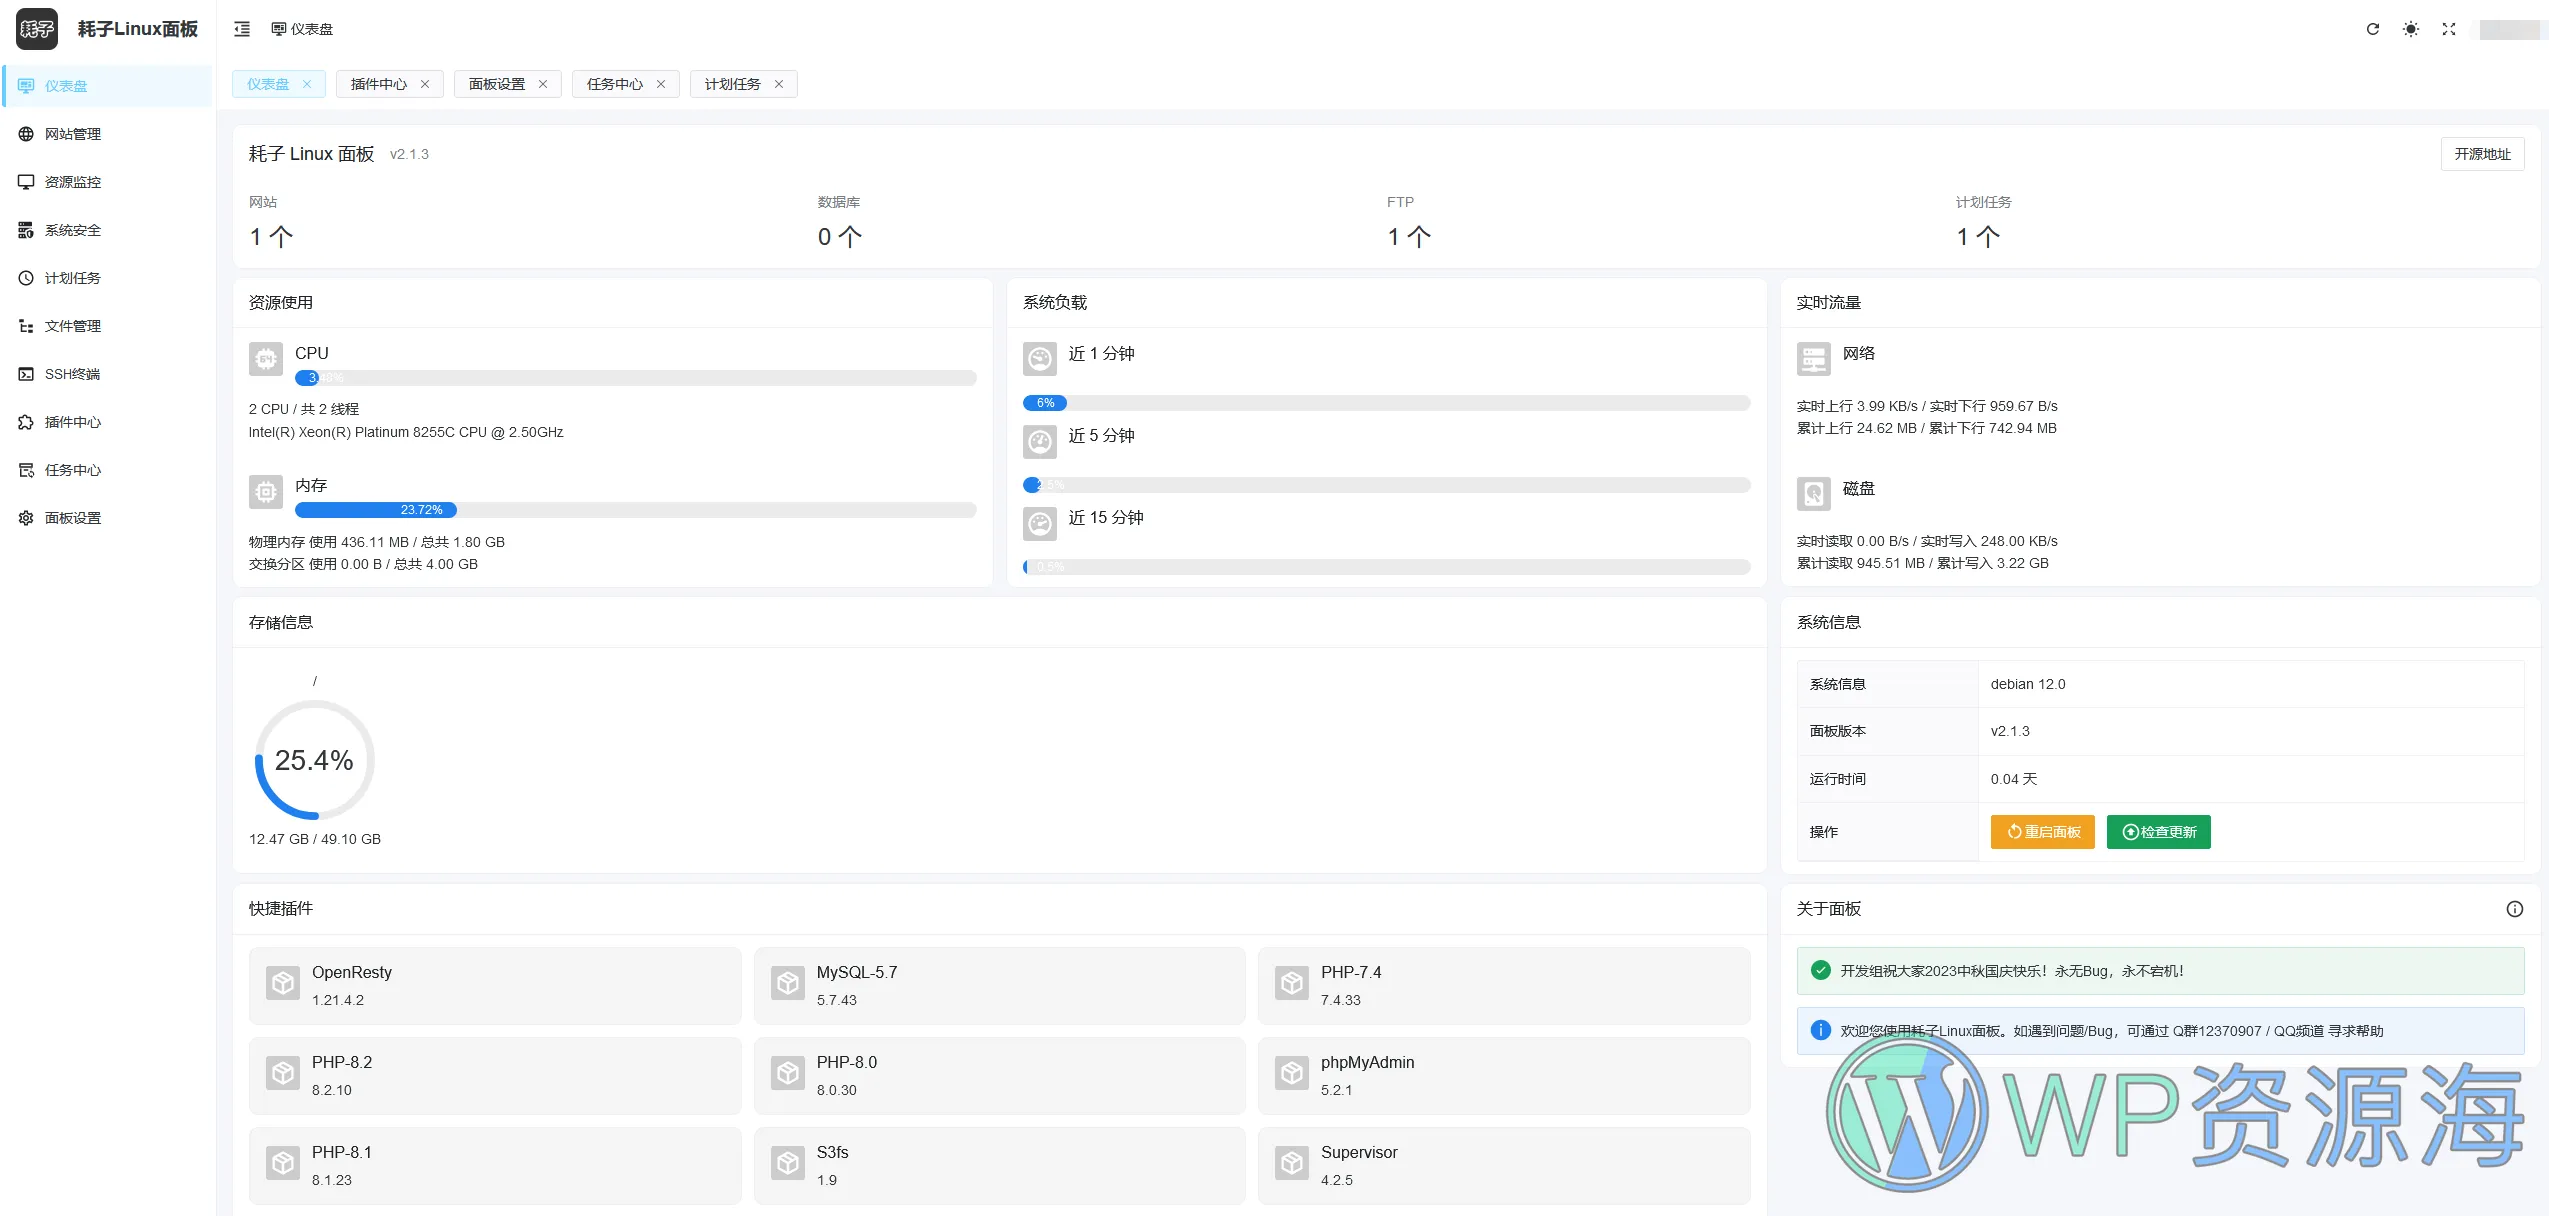Click the 0.04 天 uptime value
The width and height of the screenshot is (2549, 1216).
click(2013, 779)
